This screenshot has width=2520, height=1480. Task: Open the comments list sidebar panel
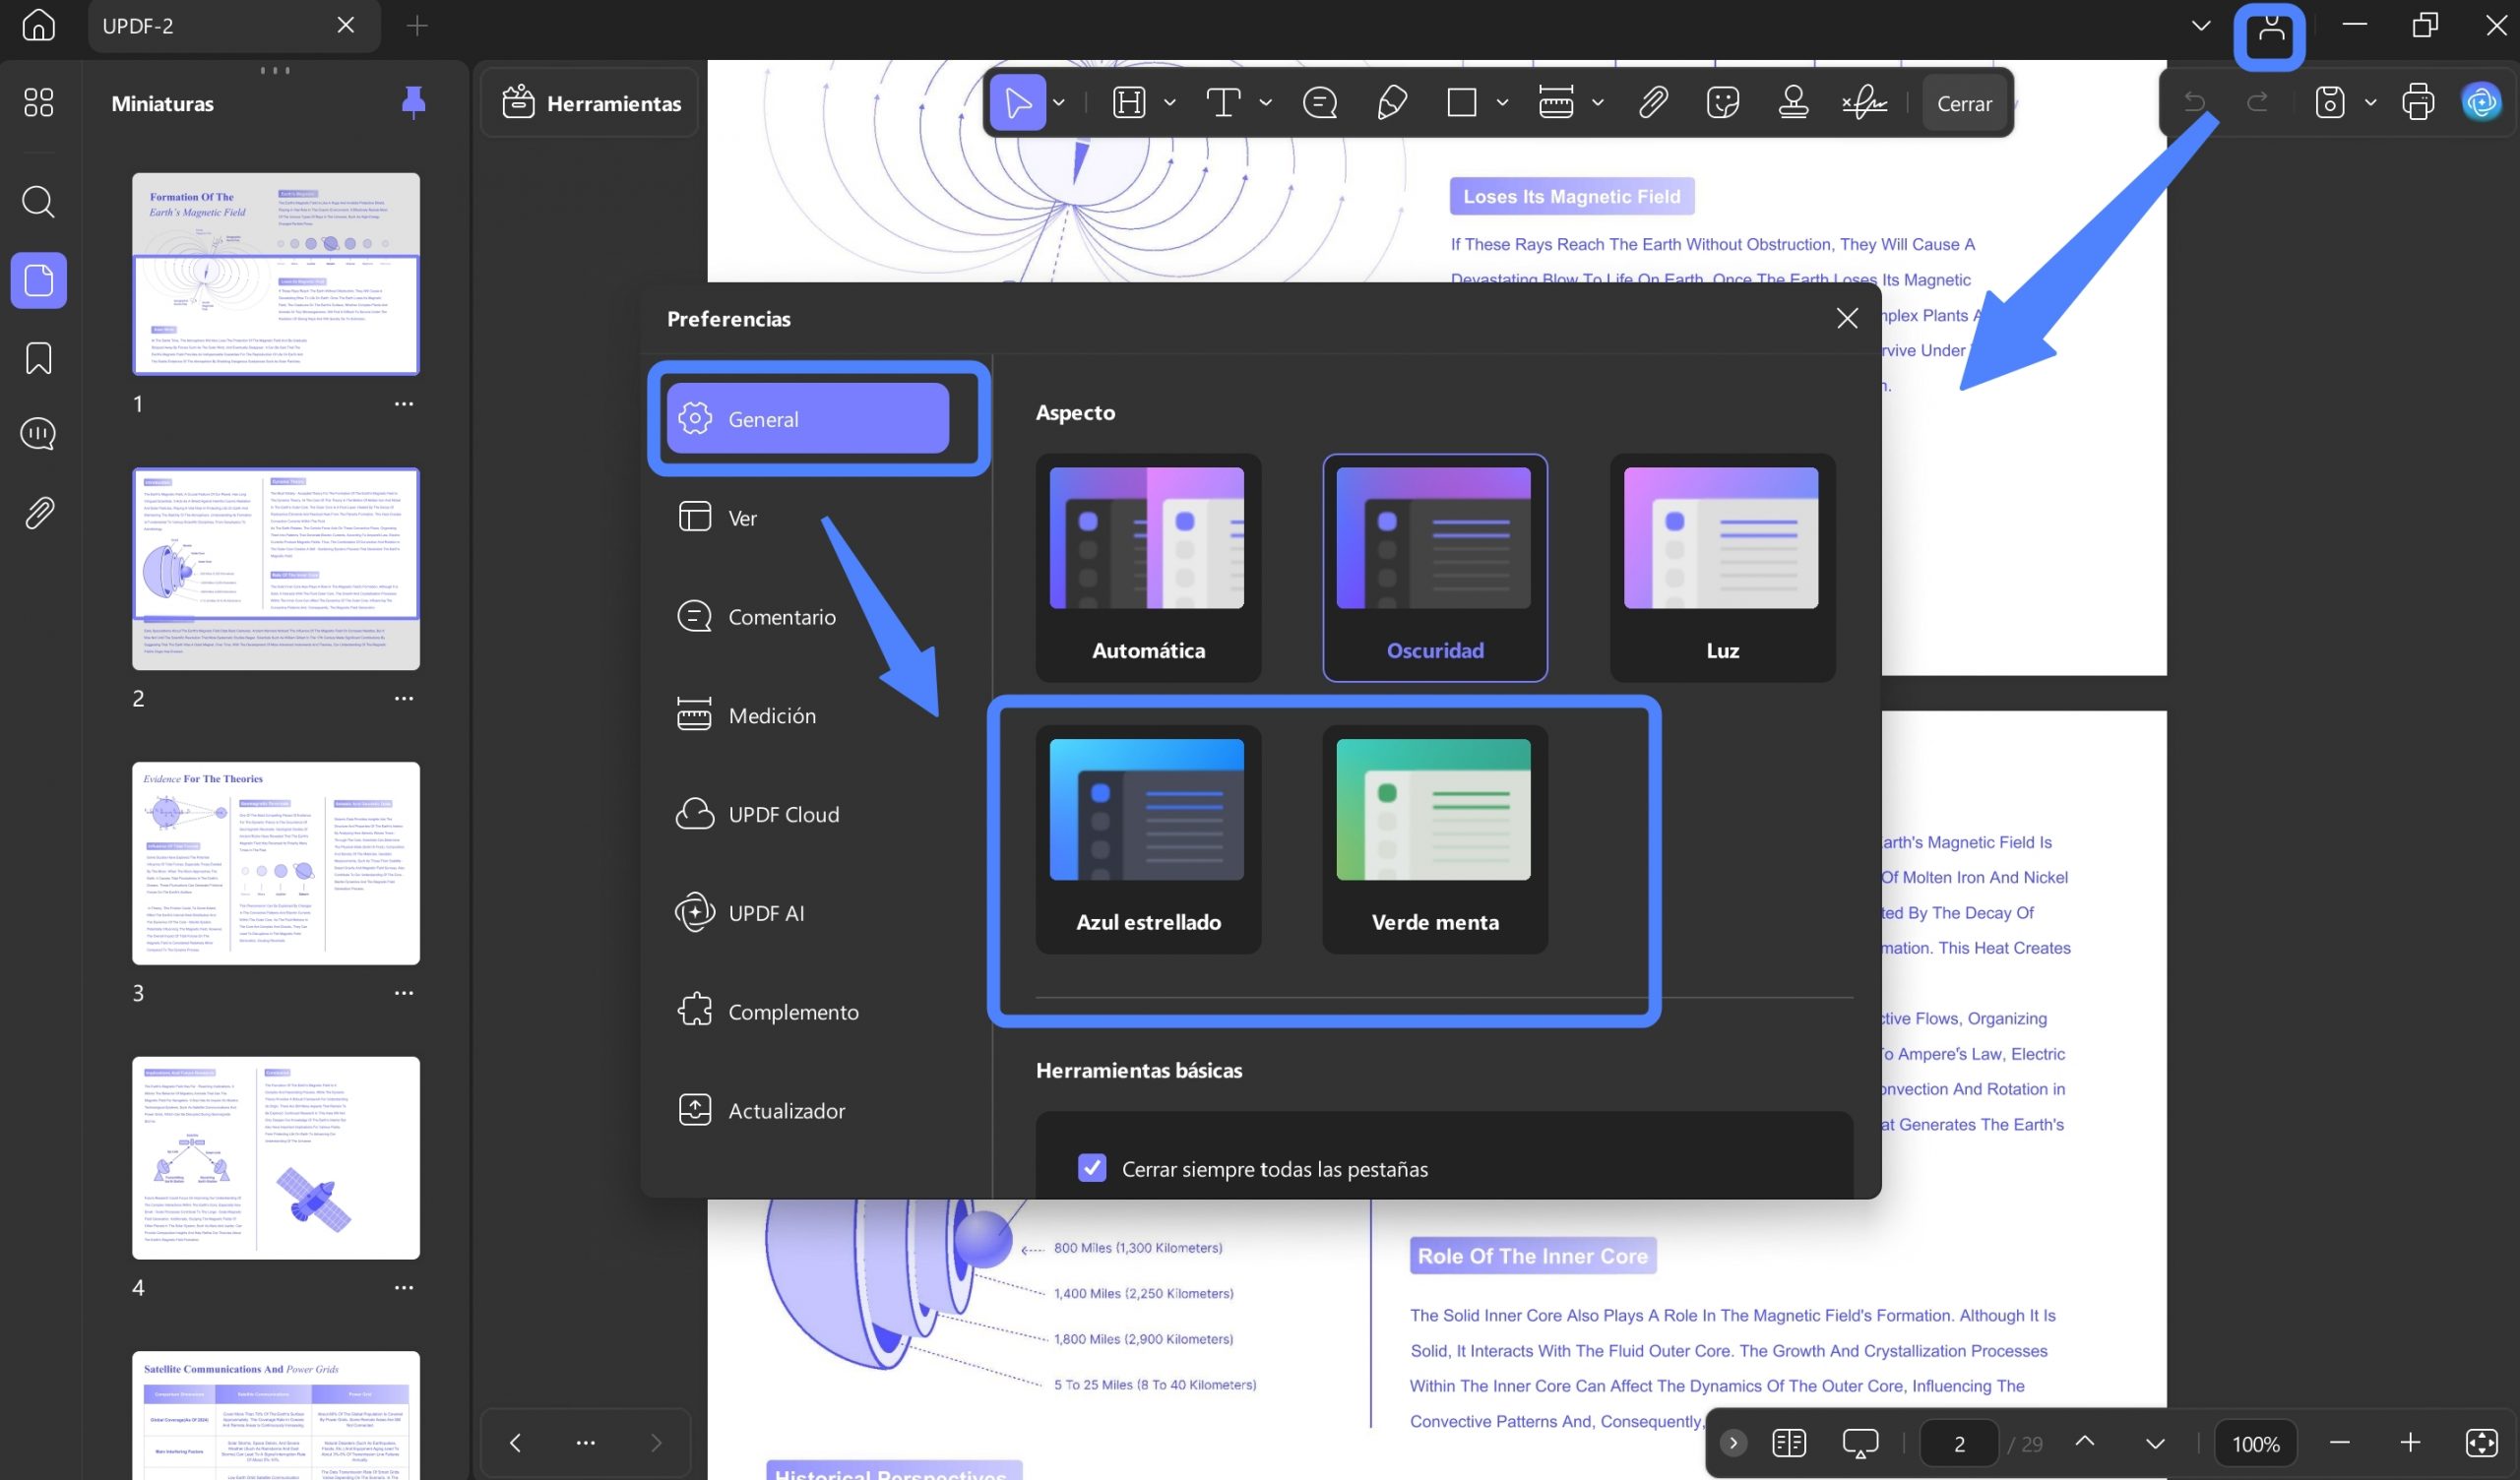tap(38, 434)
